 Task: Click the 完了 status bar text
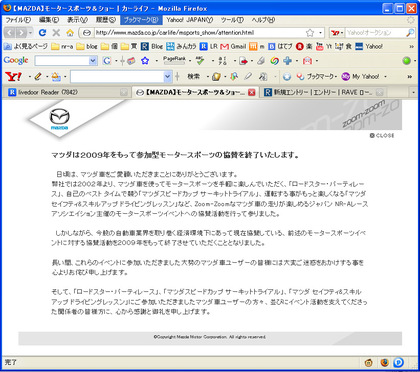(10, 362)
